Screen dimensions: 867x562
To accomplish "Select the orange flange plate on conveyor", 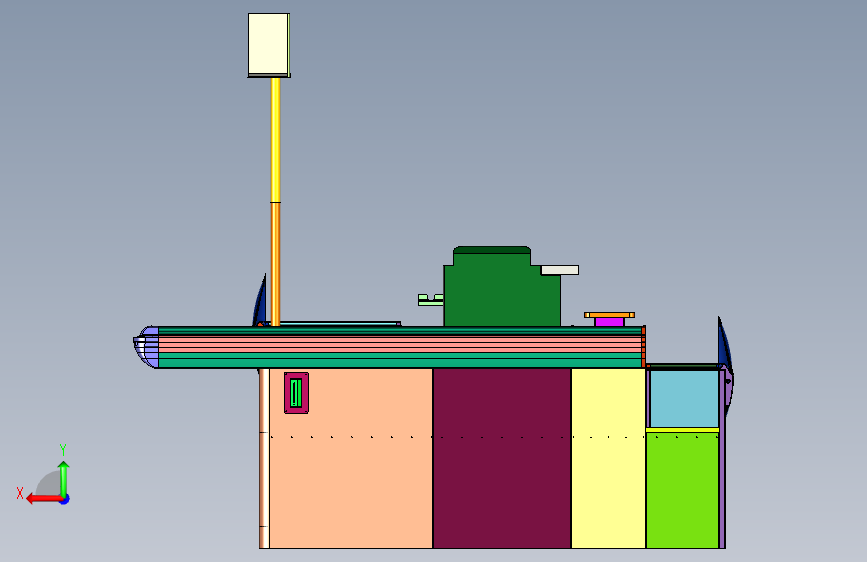I will (x=609, y=315).
